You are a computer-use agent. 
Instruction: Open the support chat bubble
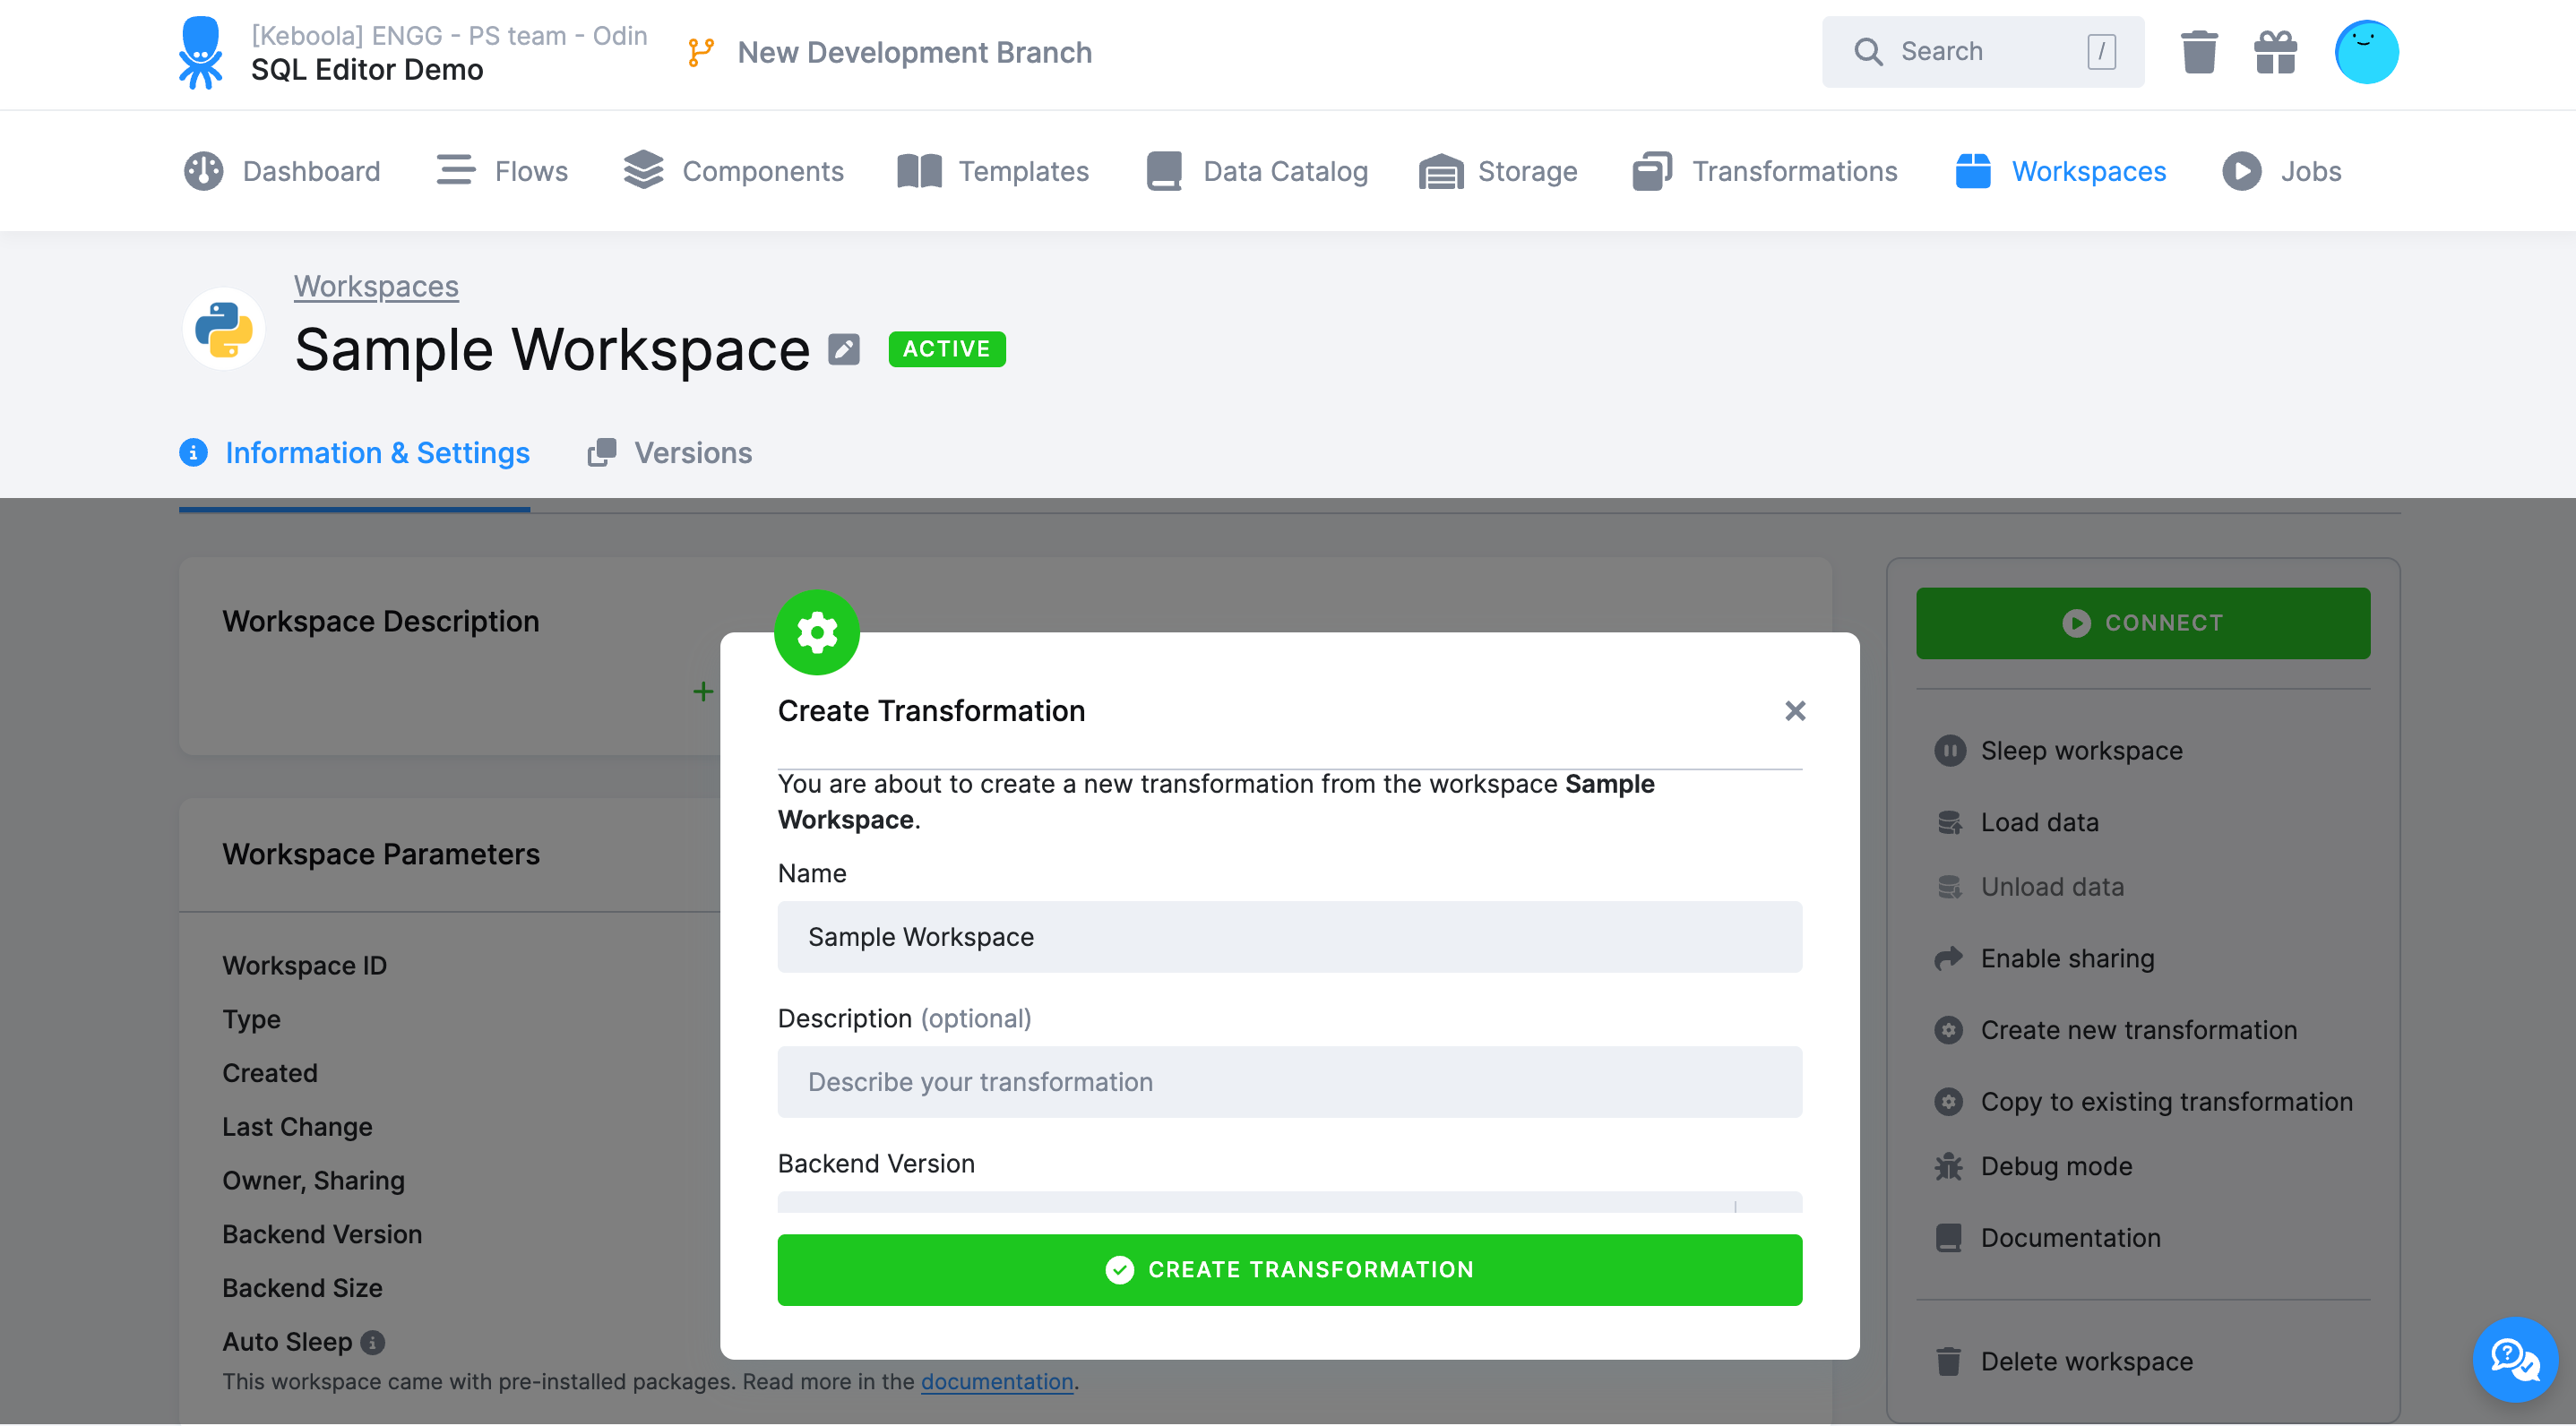tap(2517, 1360)
